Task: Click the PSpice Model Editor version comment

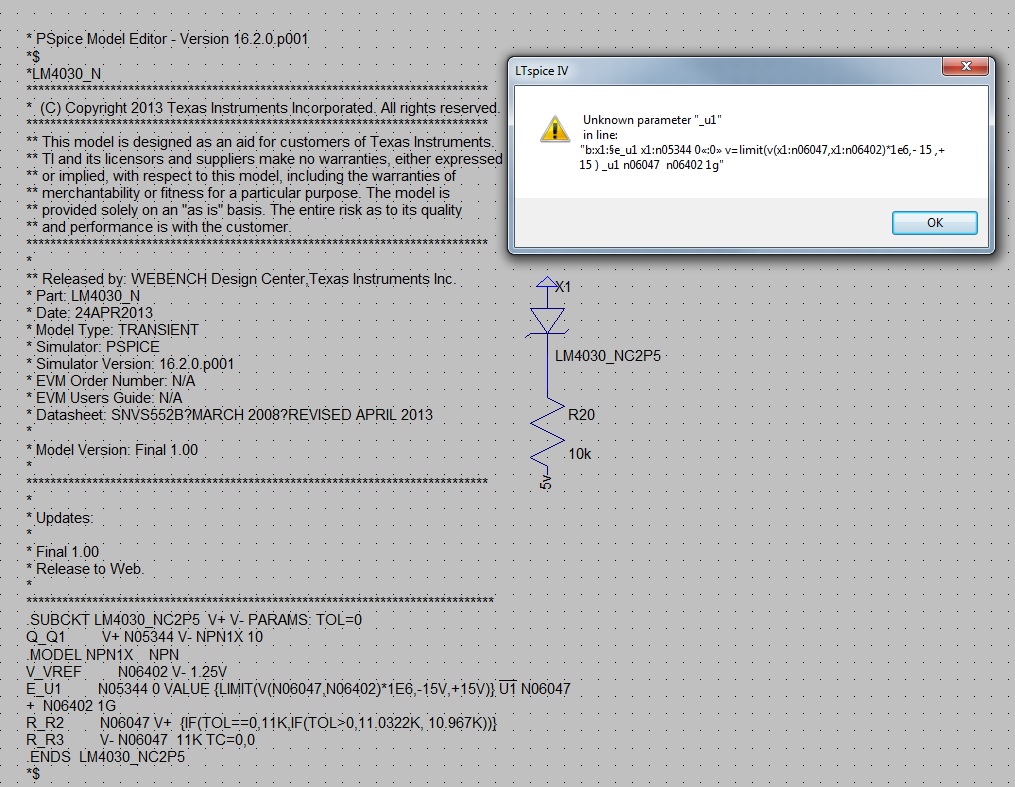Action: click(x=167, y=39)
